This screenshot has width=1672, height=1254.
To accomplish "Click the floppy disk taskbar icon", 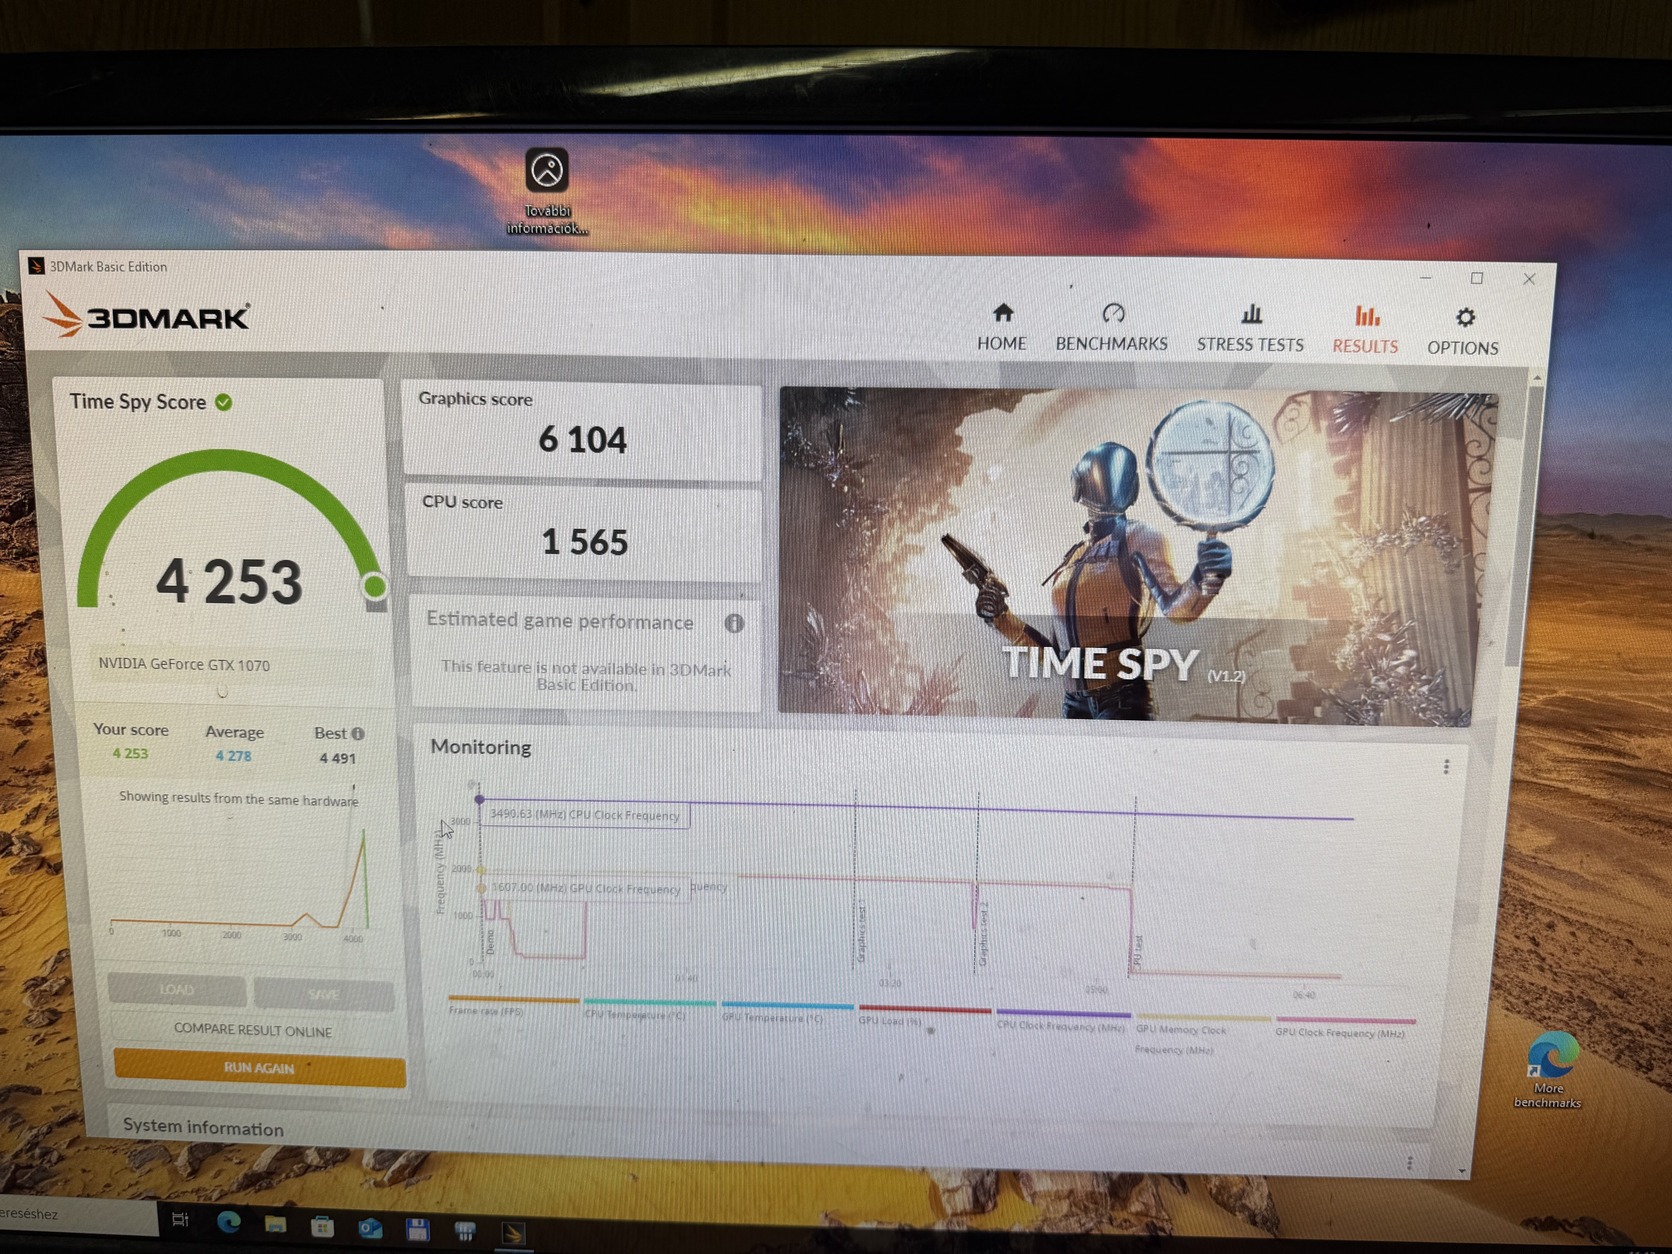I will pos(417,1229).
